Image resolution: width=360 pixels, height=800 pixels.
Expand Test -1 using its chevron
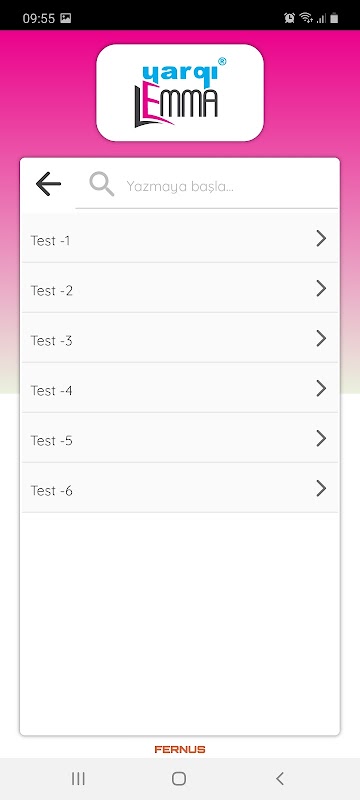click(x=321, y=238)
